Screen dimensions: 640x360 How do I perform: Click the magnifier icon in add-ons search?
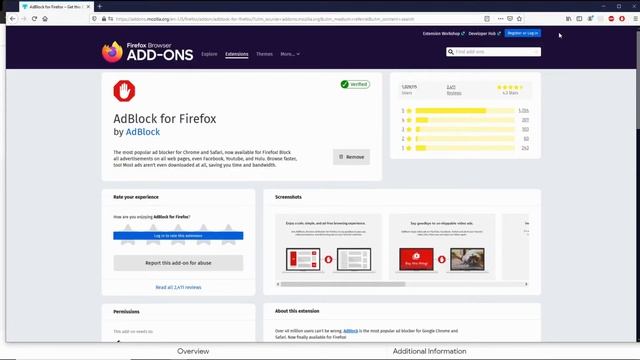(451, 52)
